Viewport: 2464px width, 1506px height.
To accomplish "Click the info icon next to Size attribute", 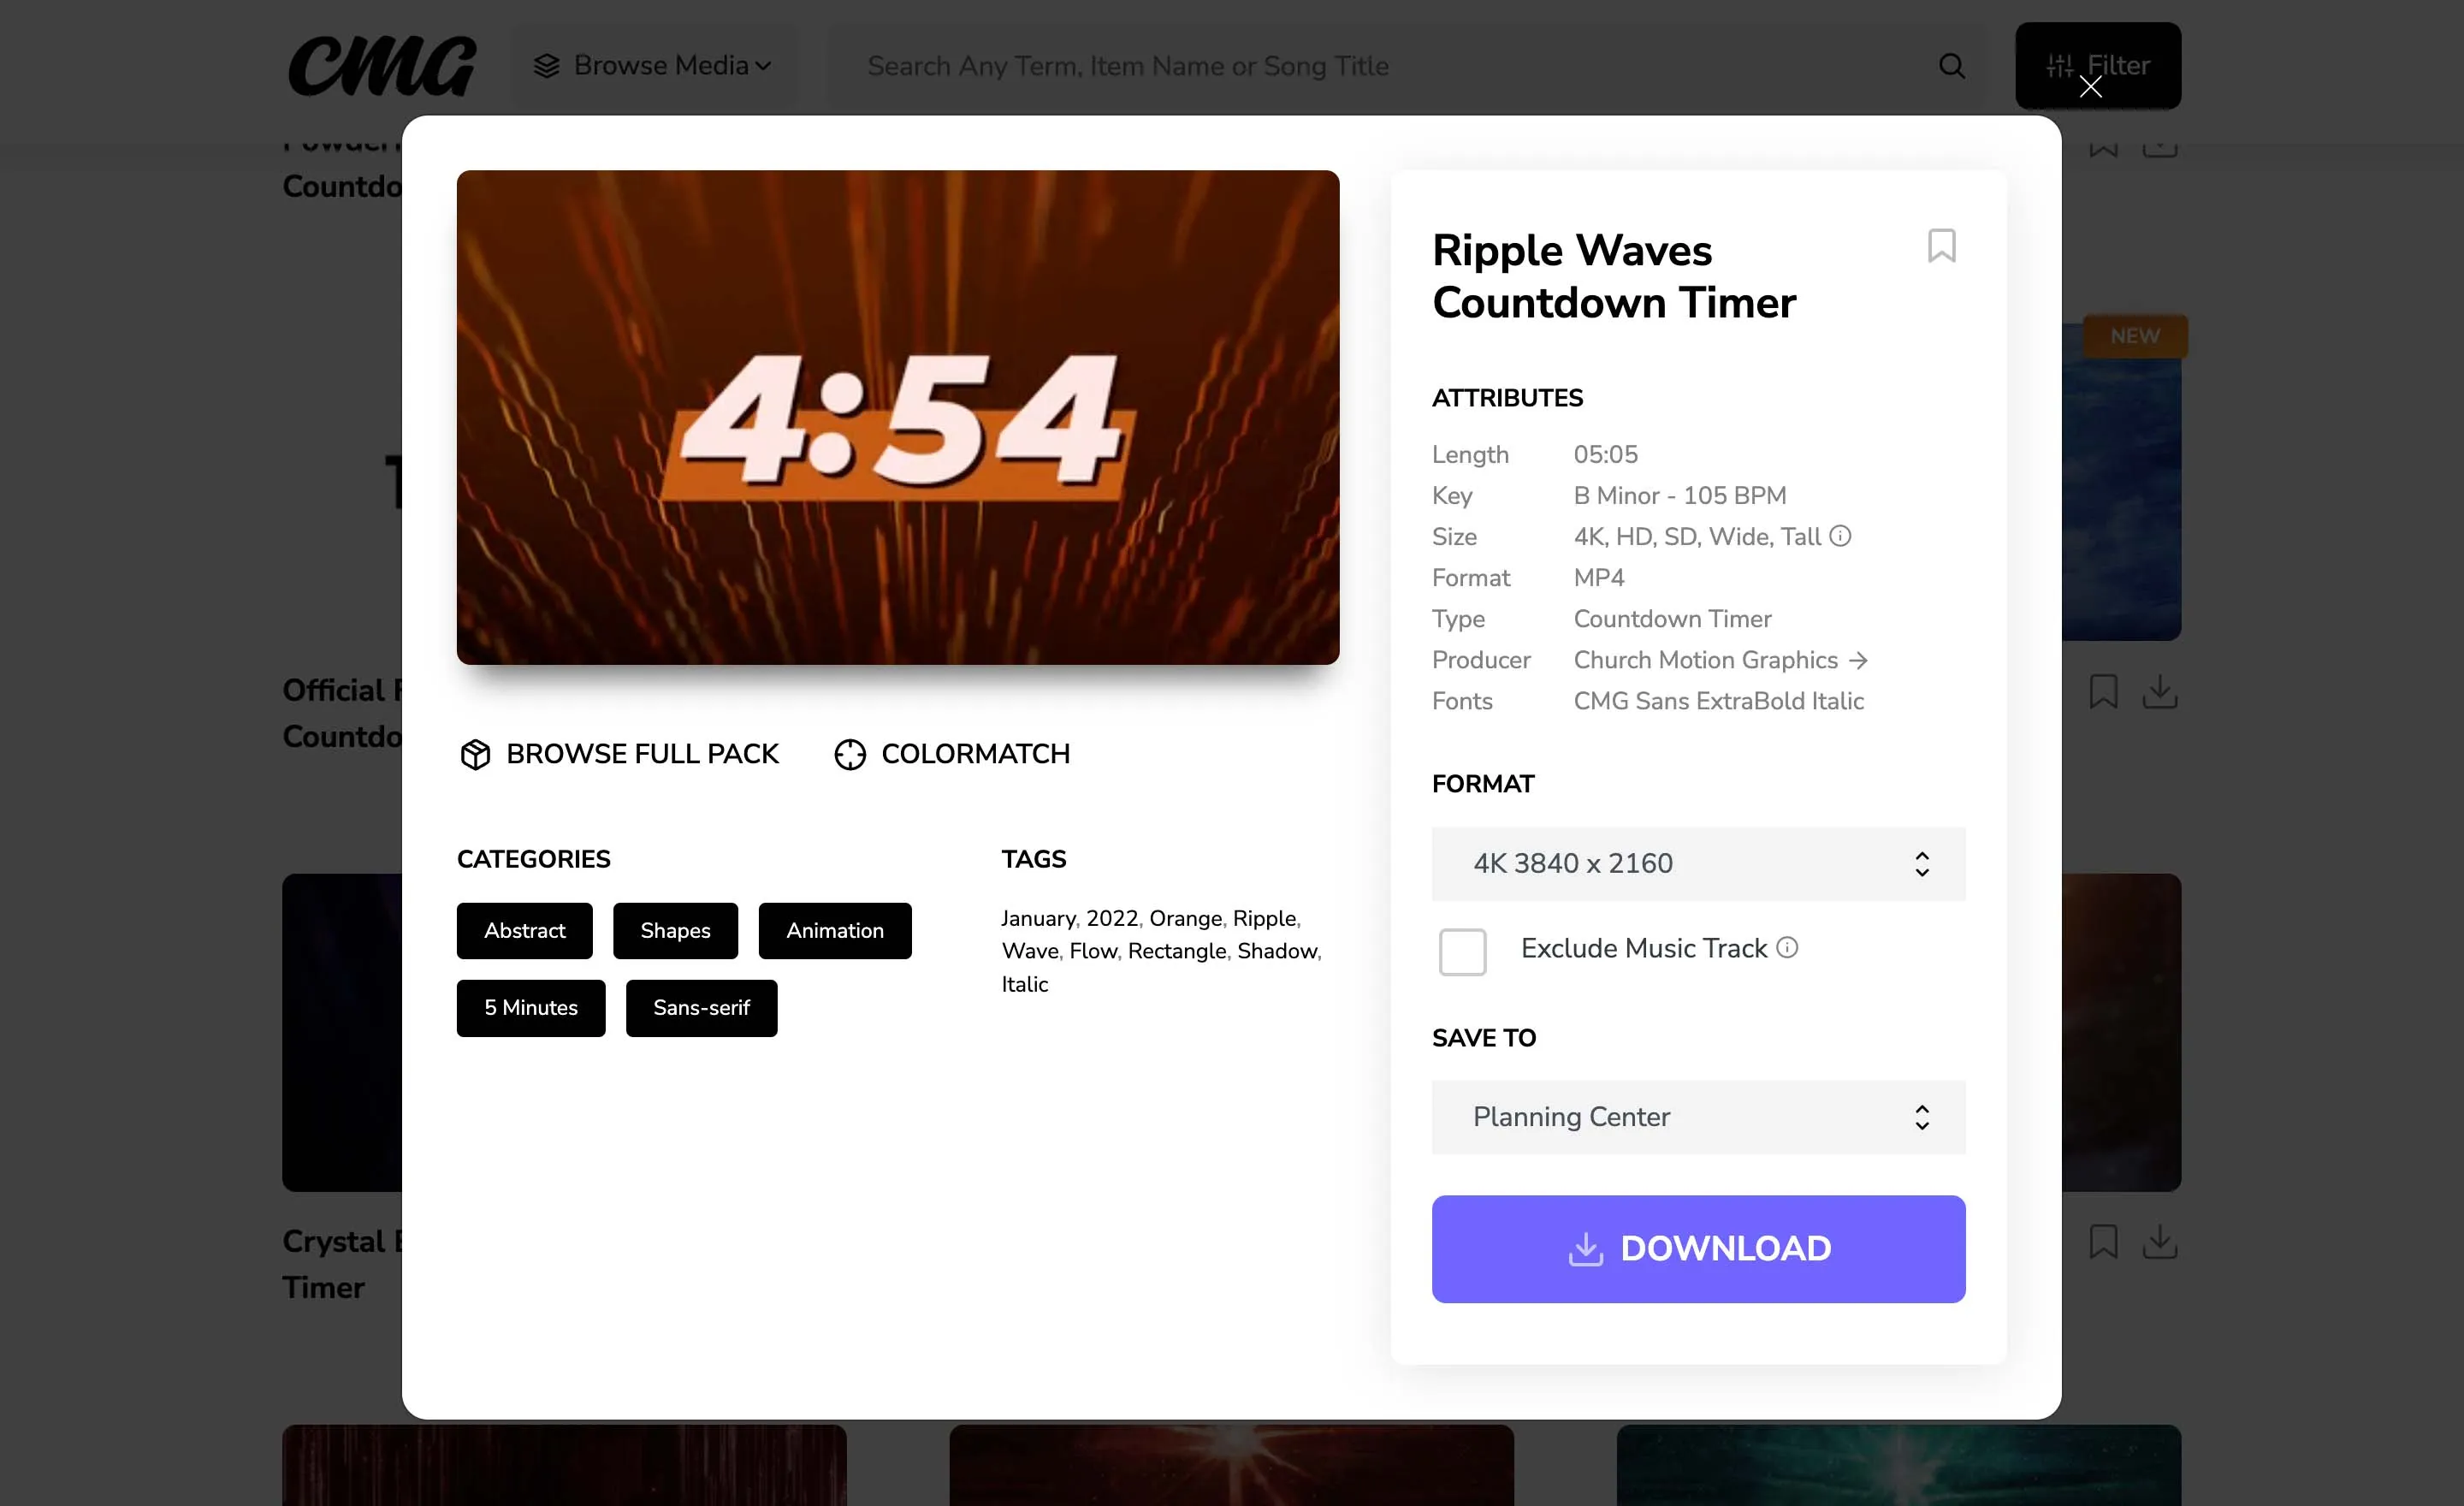I will [1841, 537].
